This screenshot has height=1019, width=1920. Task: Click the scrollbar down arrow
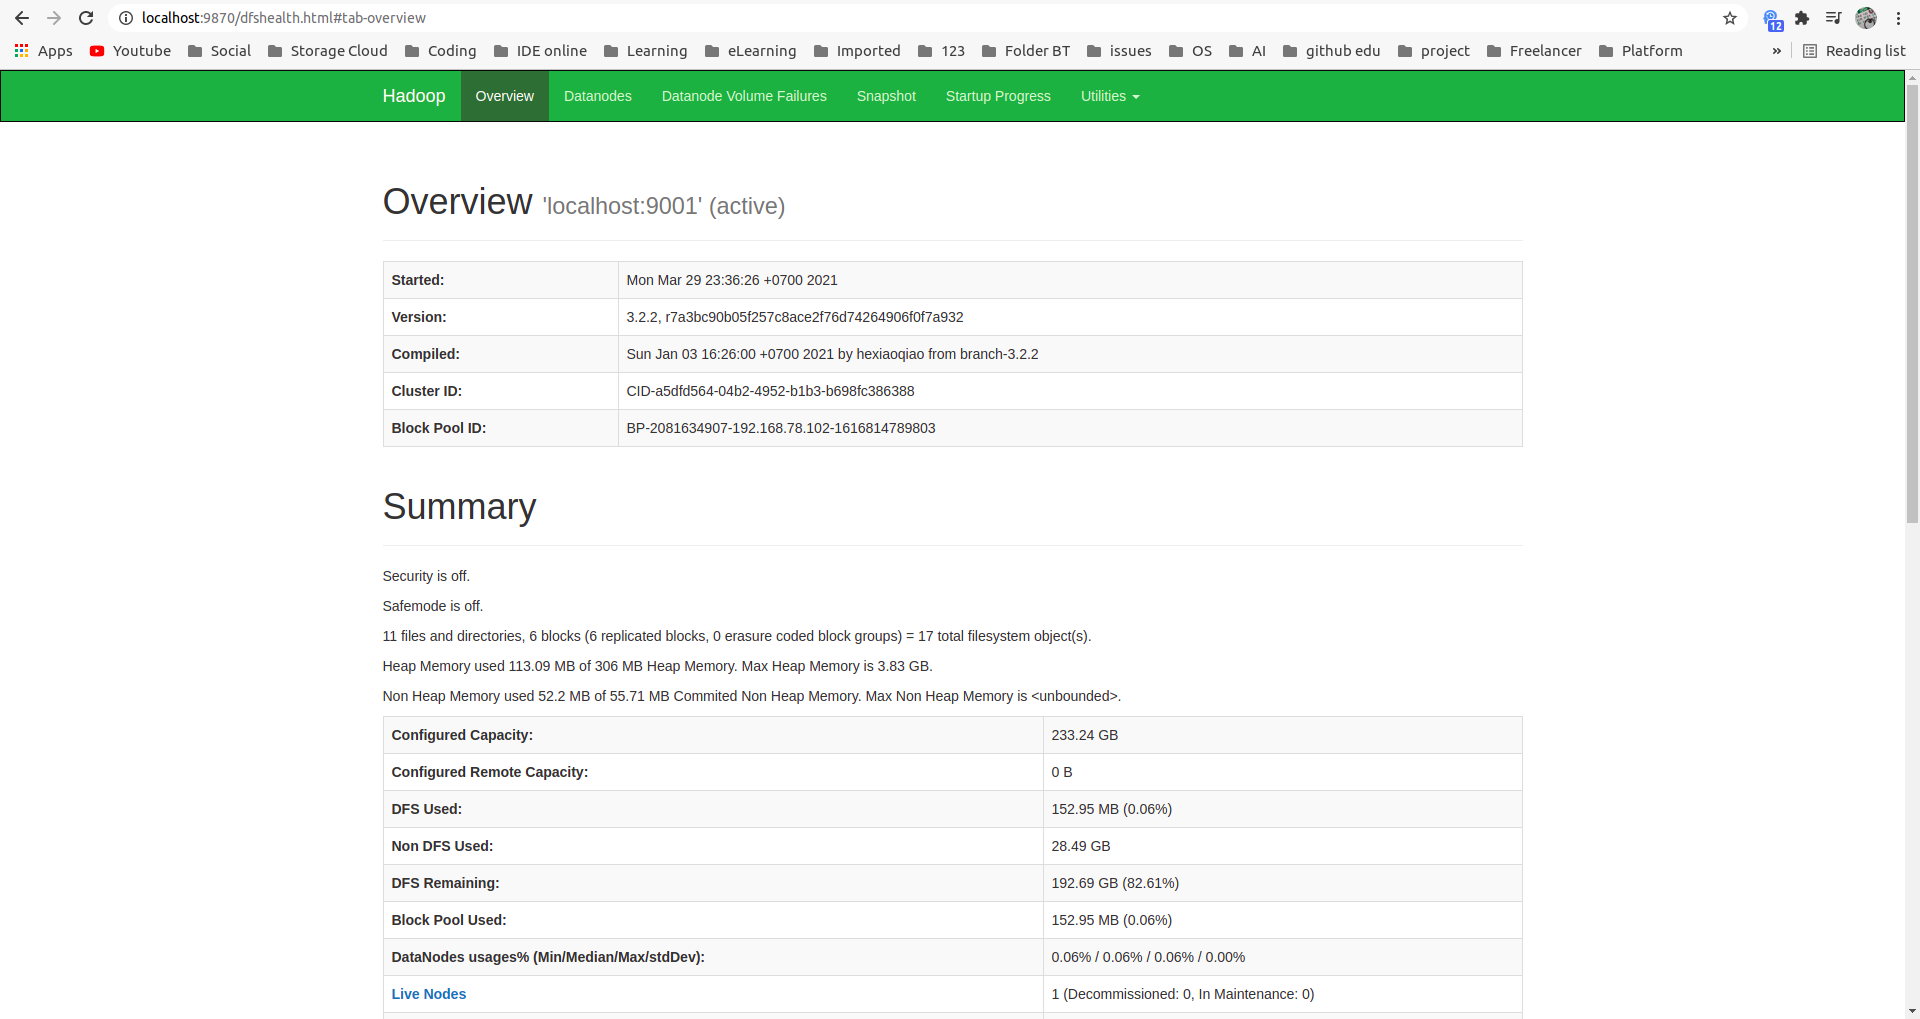[x=1912, y=1011]
